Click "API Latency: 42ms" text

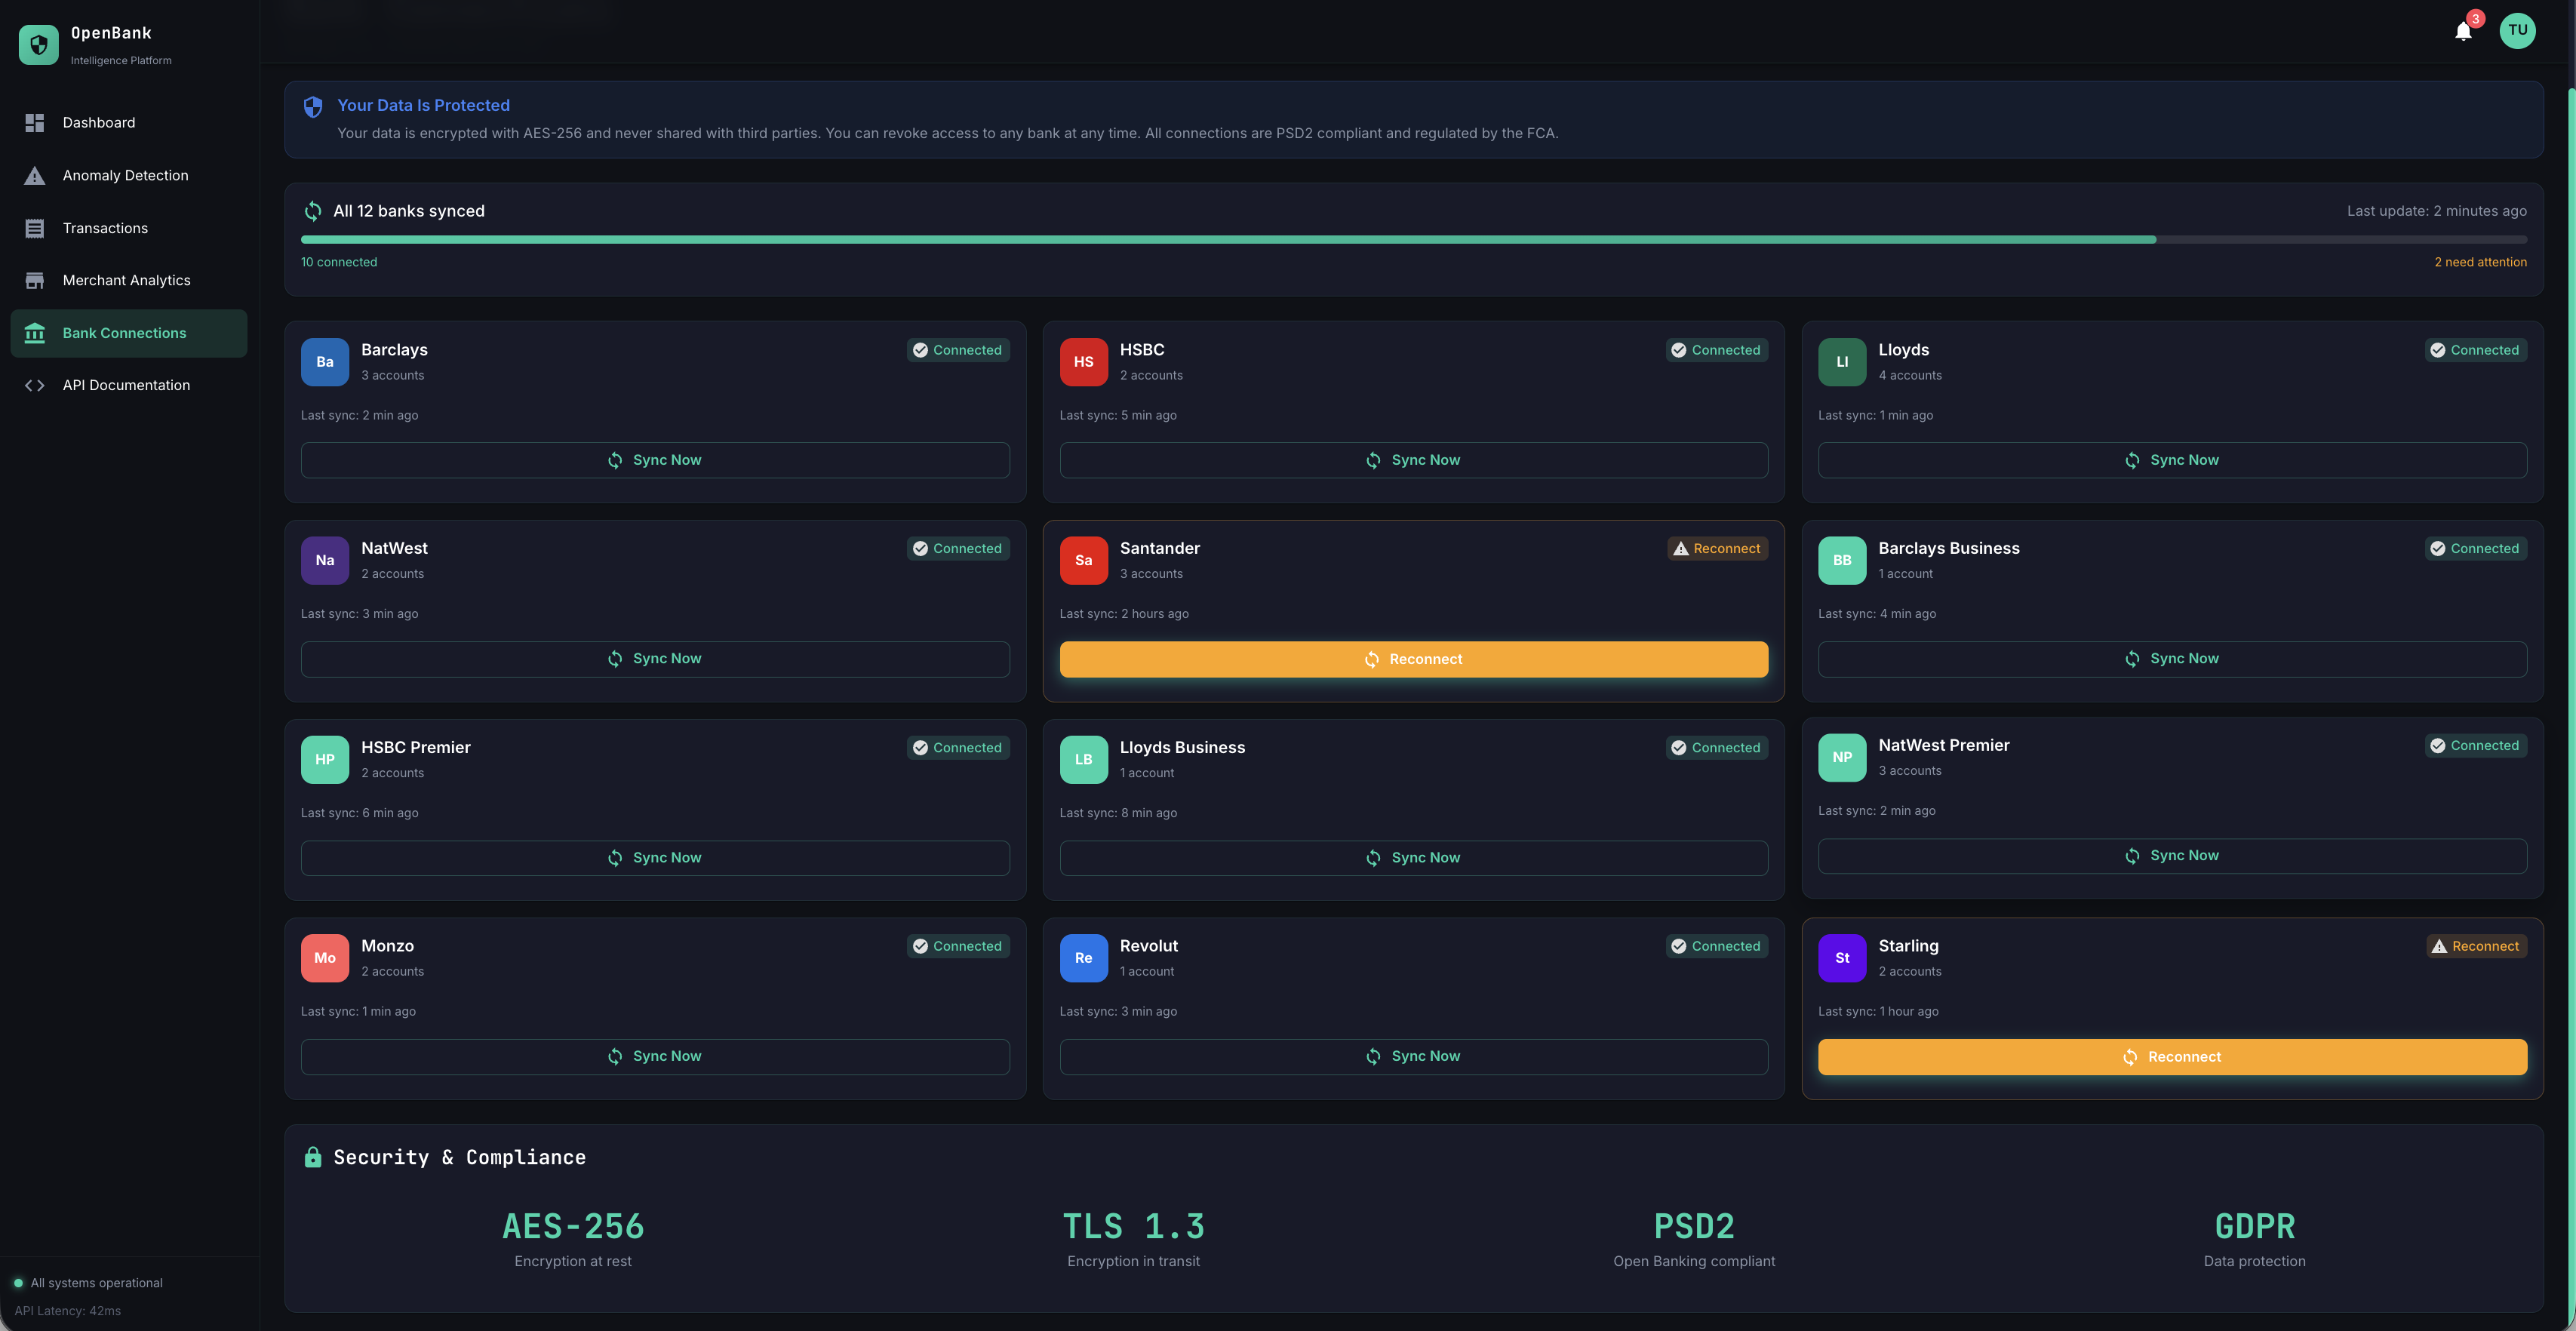67,1311
